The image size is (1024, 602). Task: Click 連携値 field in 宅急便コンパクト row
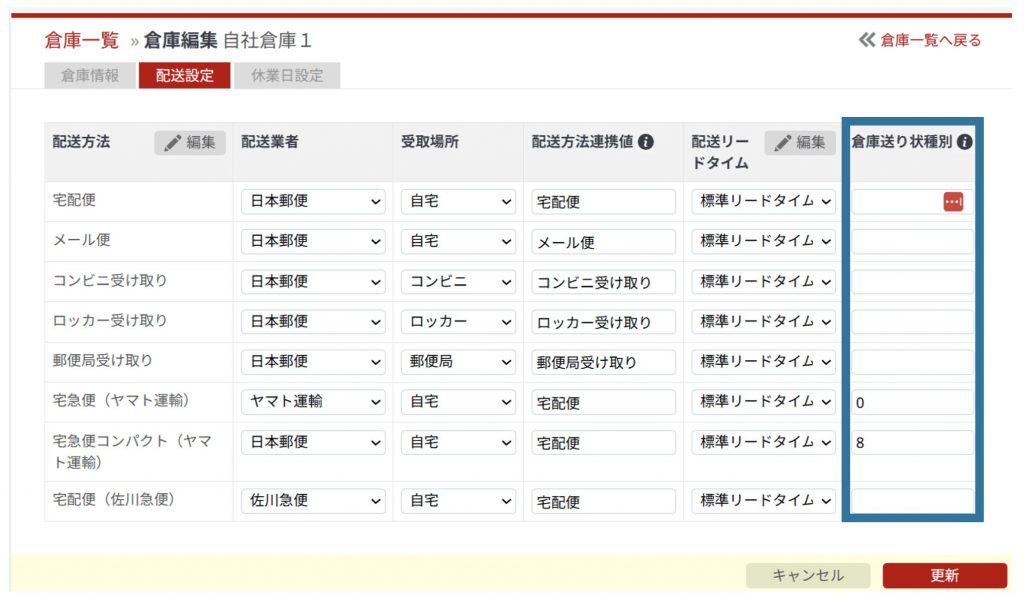(x=603, y=443)
